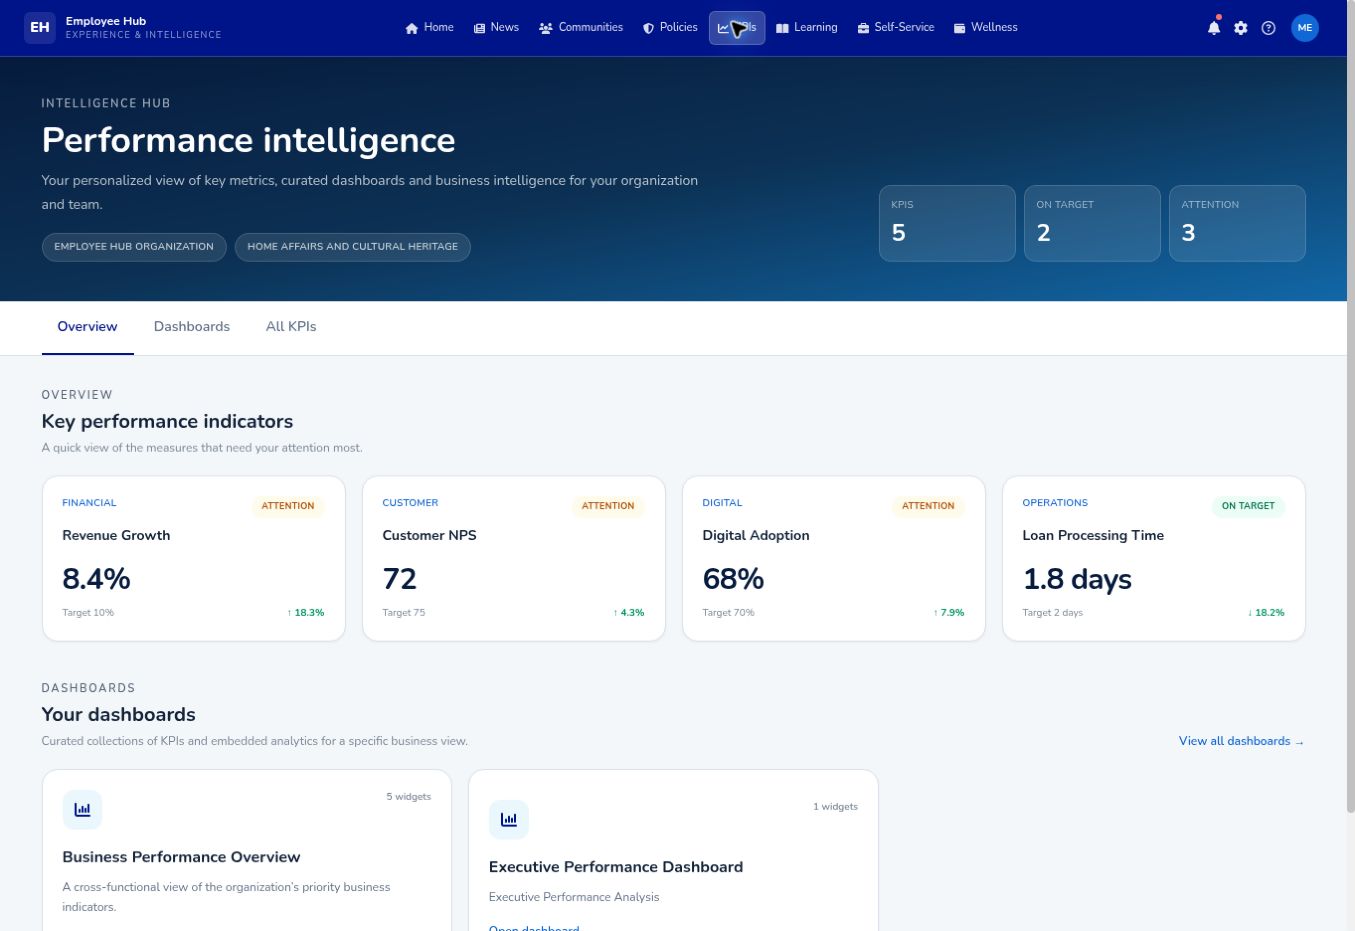Screen dimensions: 1355x931
Task: Navigate to Wellness
Action: point(986,28)
